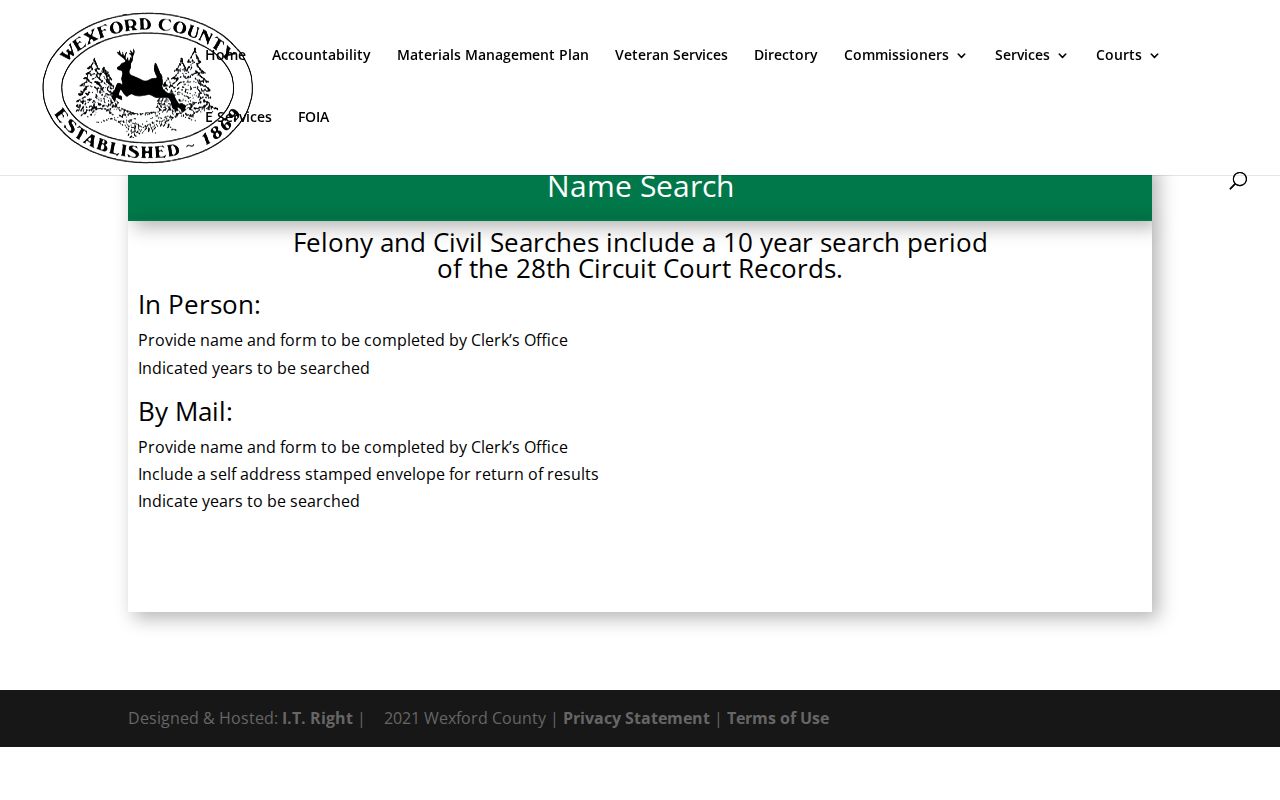Screen dimensions: 1280x800
Task: Navigate to Veteran Services
Action: pos(671,55)
